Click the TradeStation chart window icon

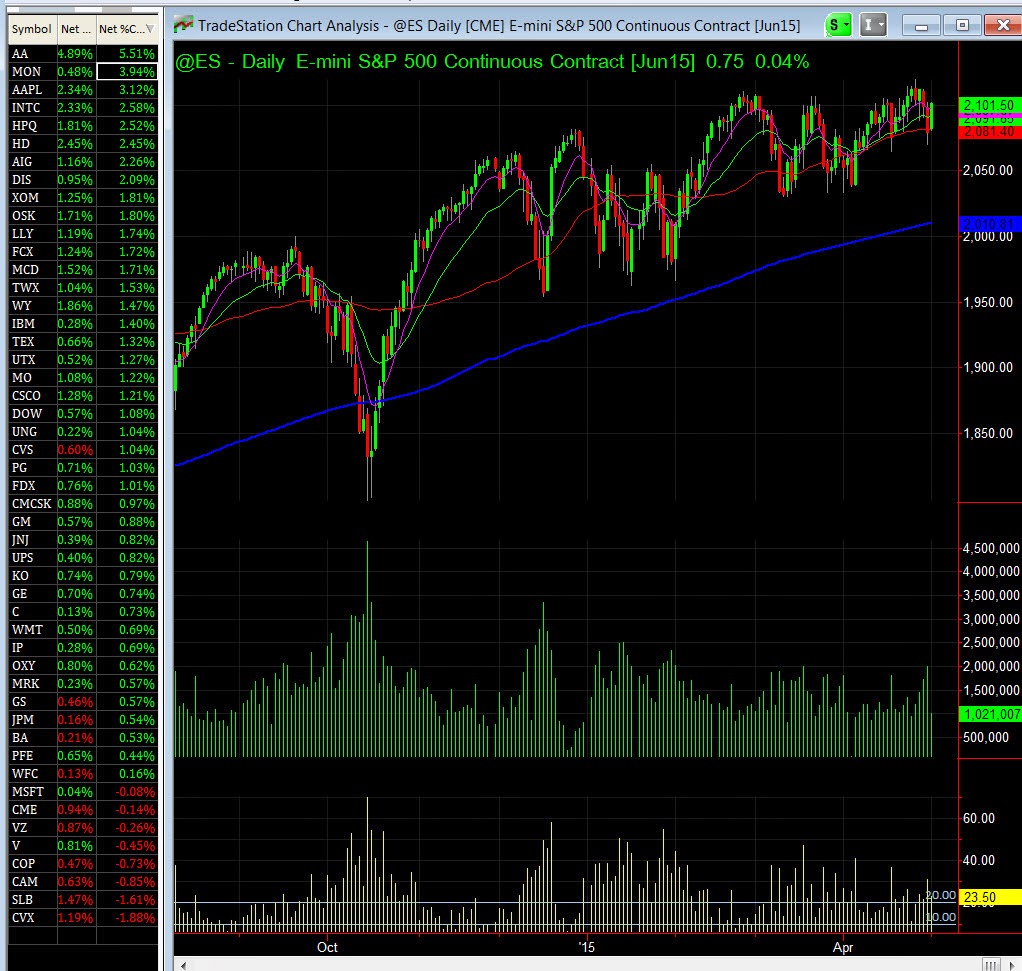point(184,25)
